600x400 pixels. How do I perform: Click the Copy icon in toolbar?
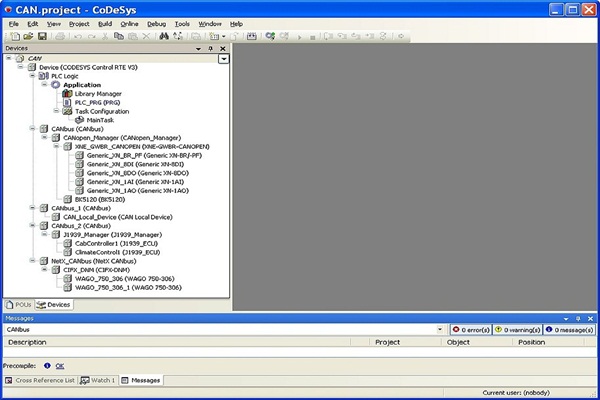point(119,36)
